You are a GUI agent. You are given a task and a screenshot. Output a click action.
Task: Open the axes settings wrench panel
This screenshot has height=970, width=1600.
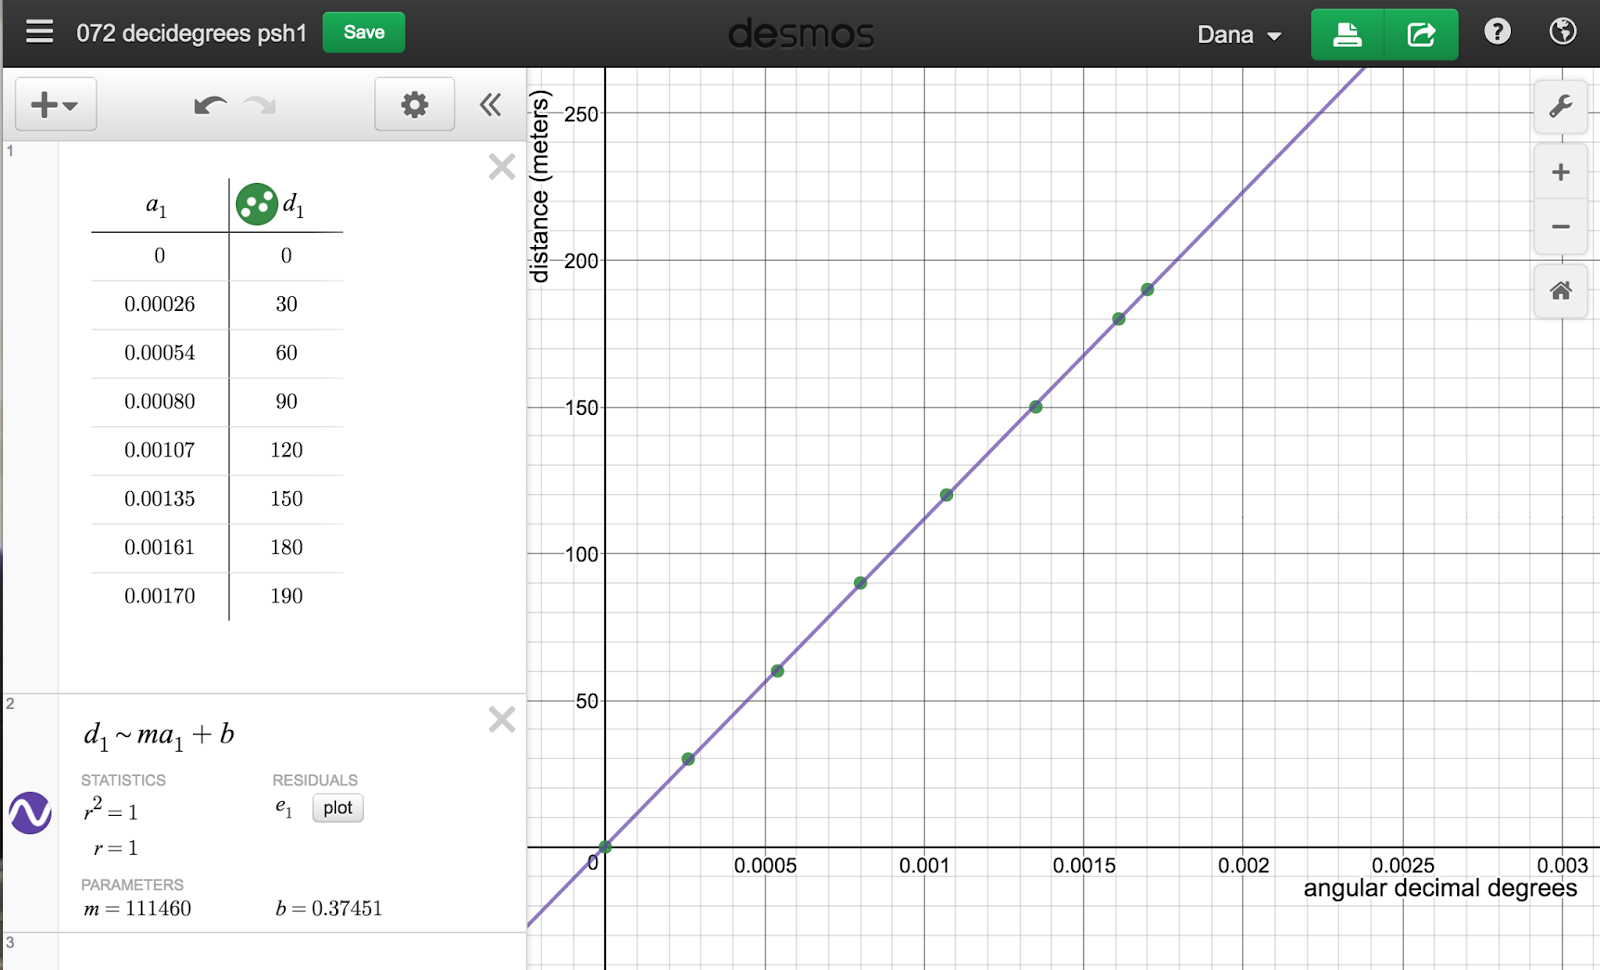(1560, 104)
